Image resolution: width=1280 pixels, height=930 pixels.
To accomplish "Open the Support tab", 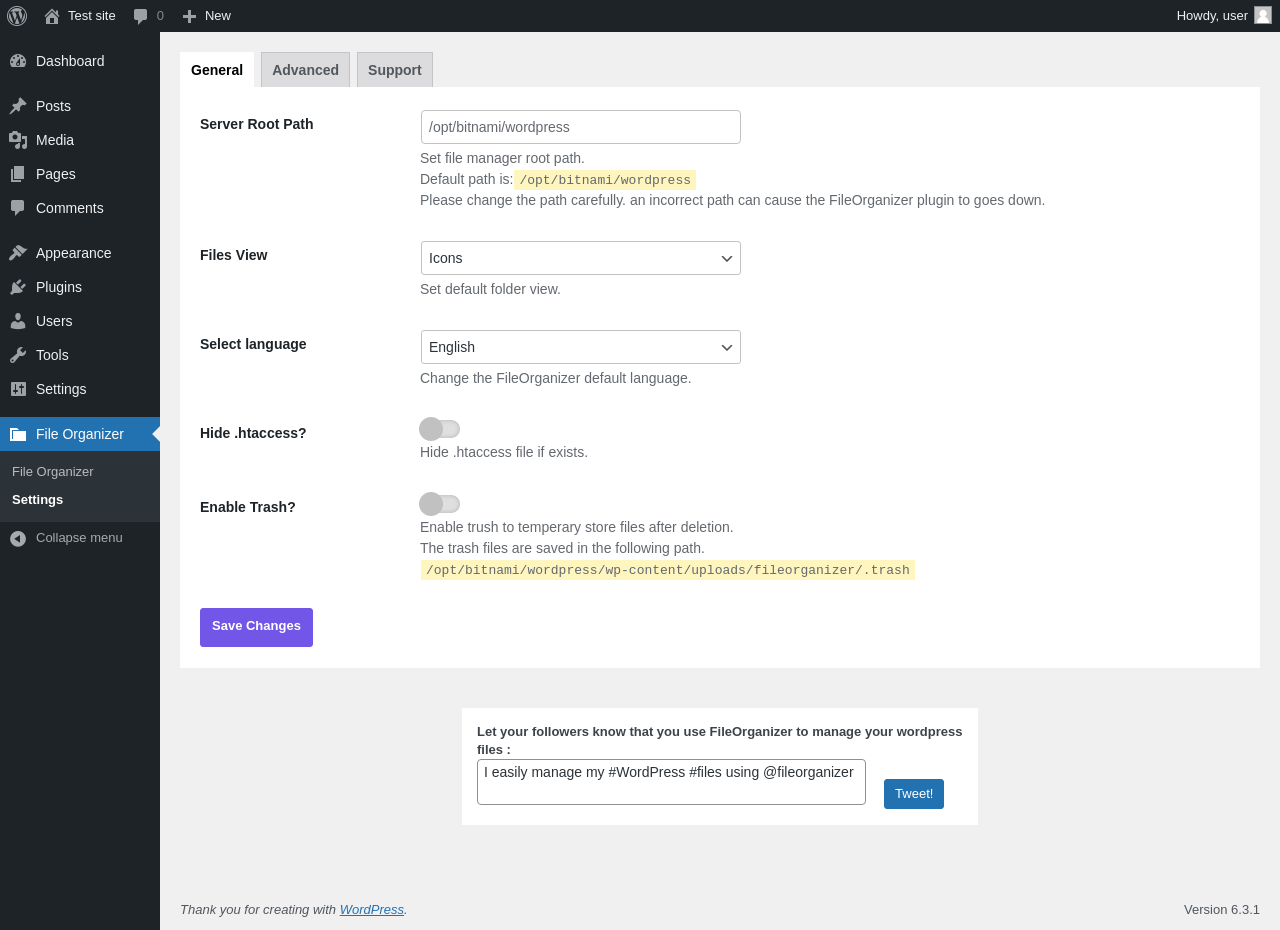I will (394, 70).
